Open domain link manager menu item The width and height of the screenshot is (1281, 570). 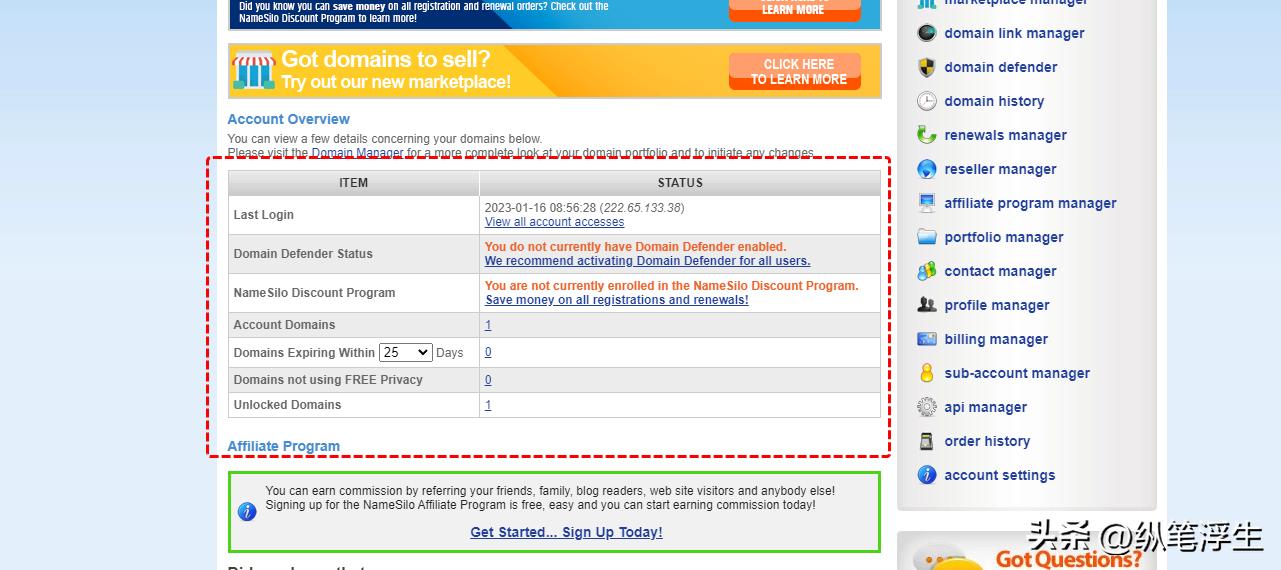click(1014, 33)
